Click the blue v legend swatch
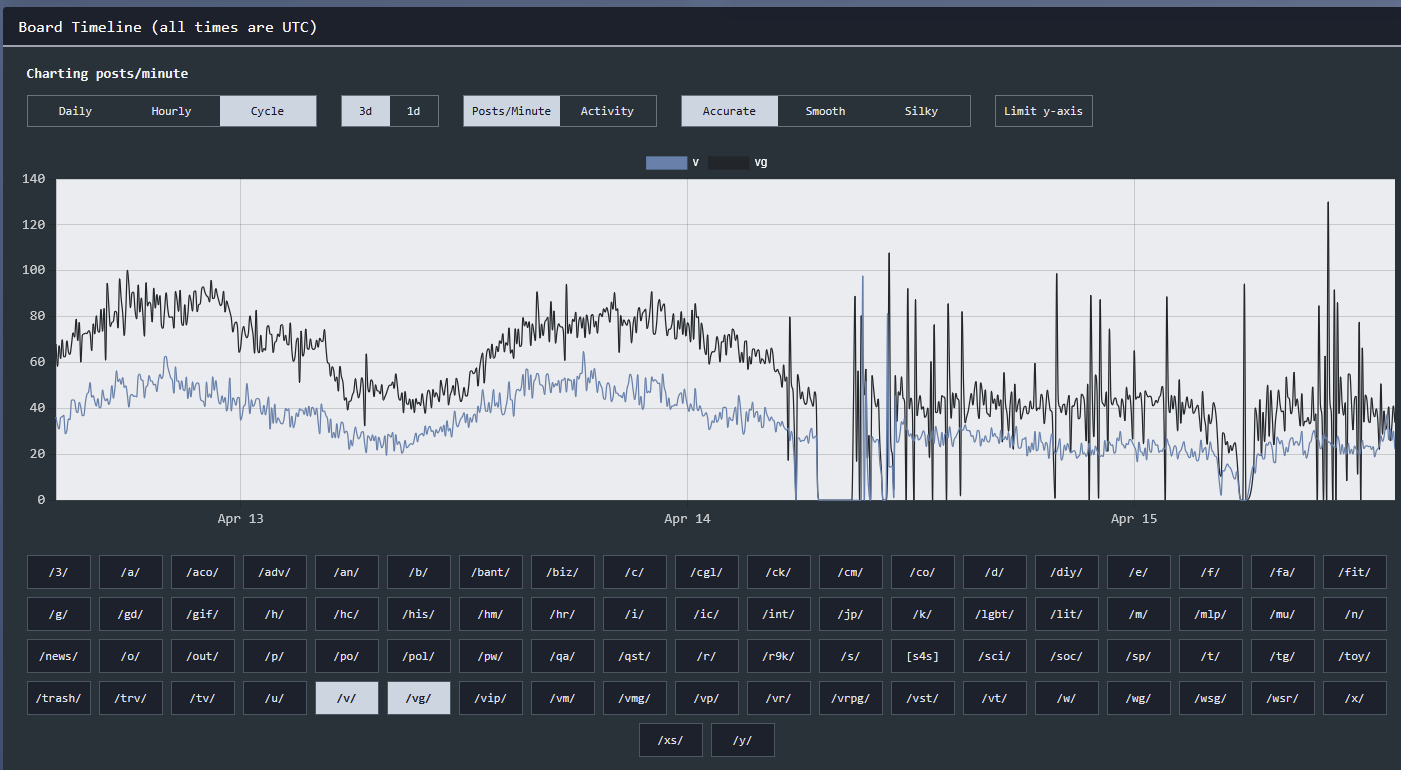This screenshot has width=1401, height=770. click(666, 162)
